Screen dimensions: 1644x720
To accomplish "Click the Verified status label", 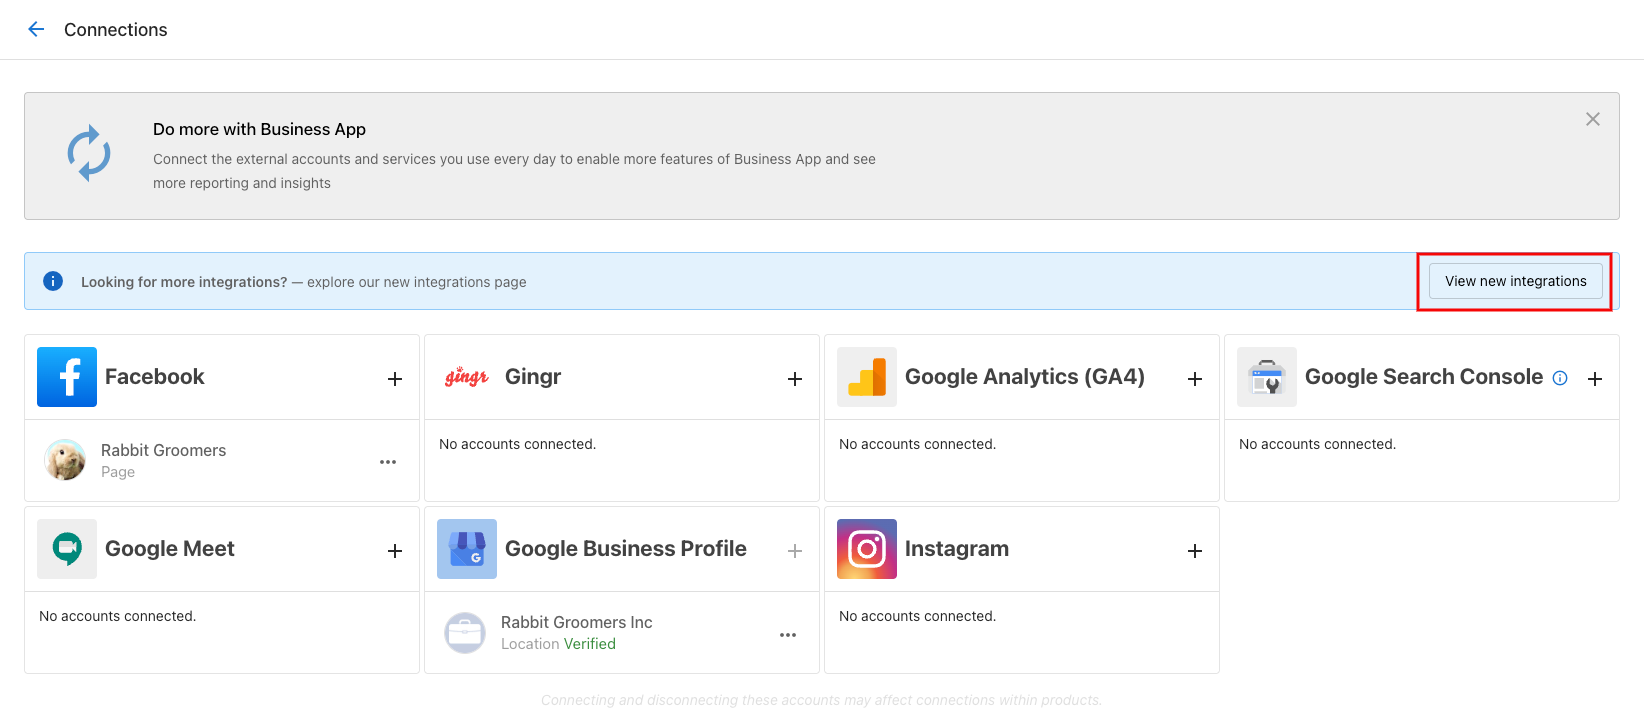I will tap(590, 644).
